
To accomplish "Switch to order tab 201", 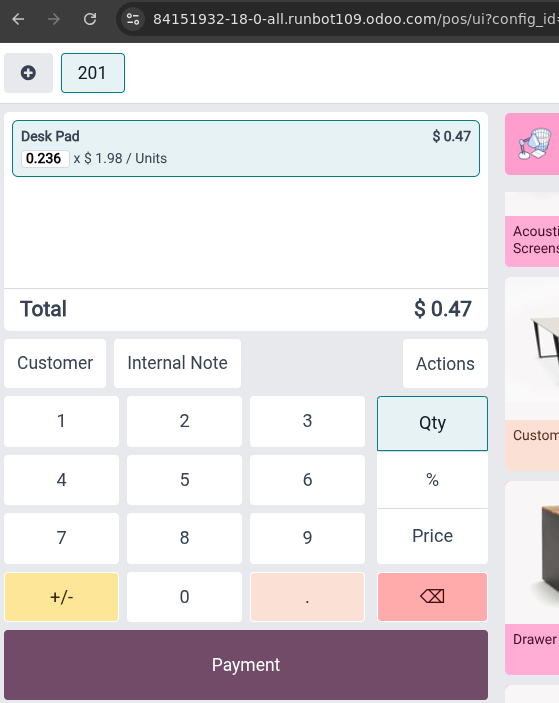I will [93, 73].
